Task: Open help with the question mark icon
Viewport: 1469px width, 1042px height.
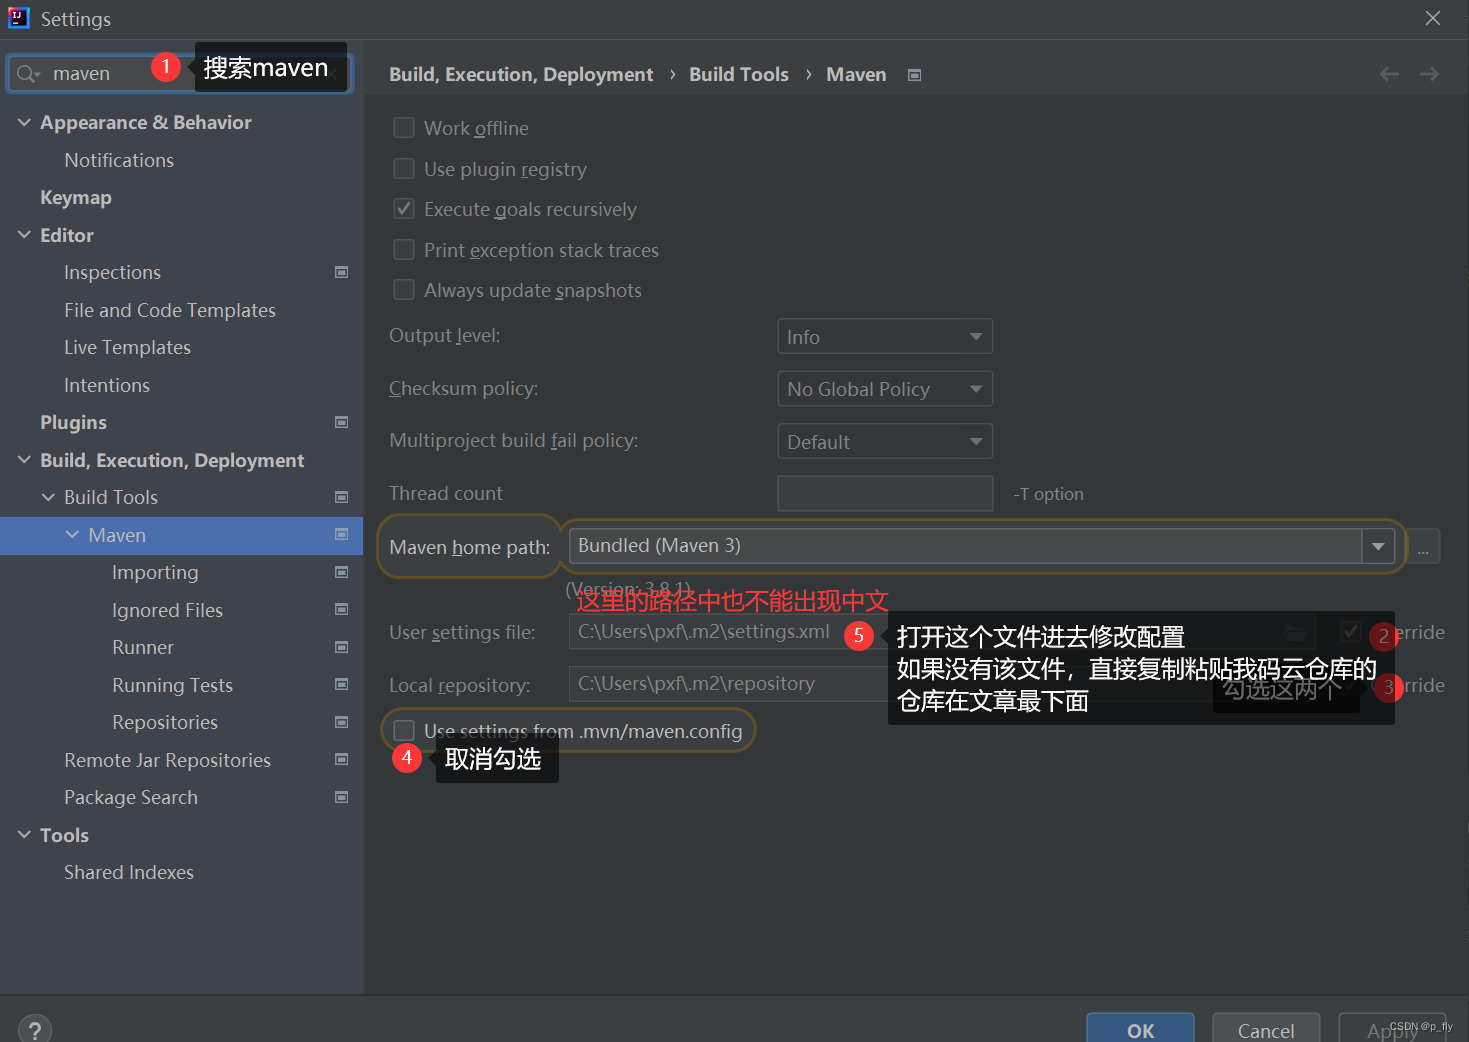Action: [35, 1029]
